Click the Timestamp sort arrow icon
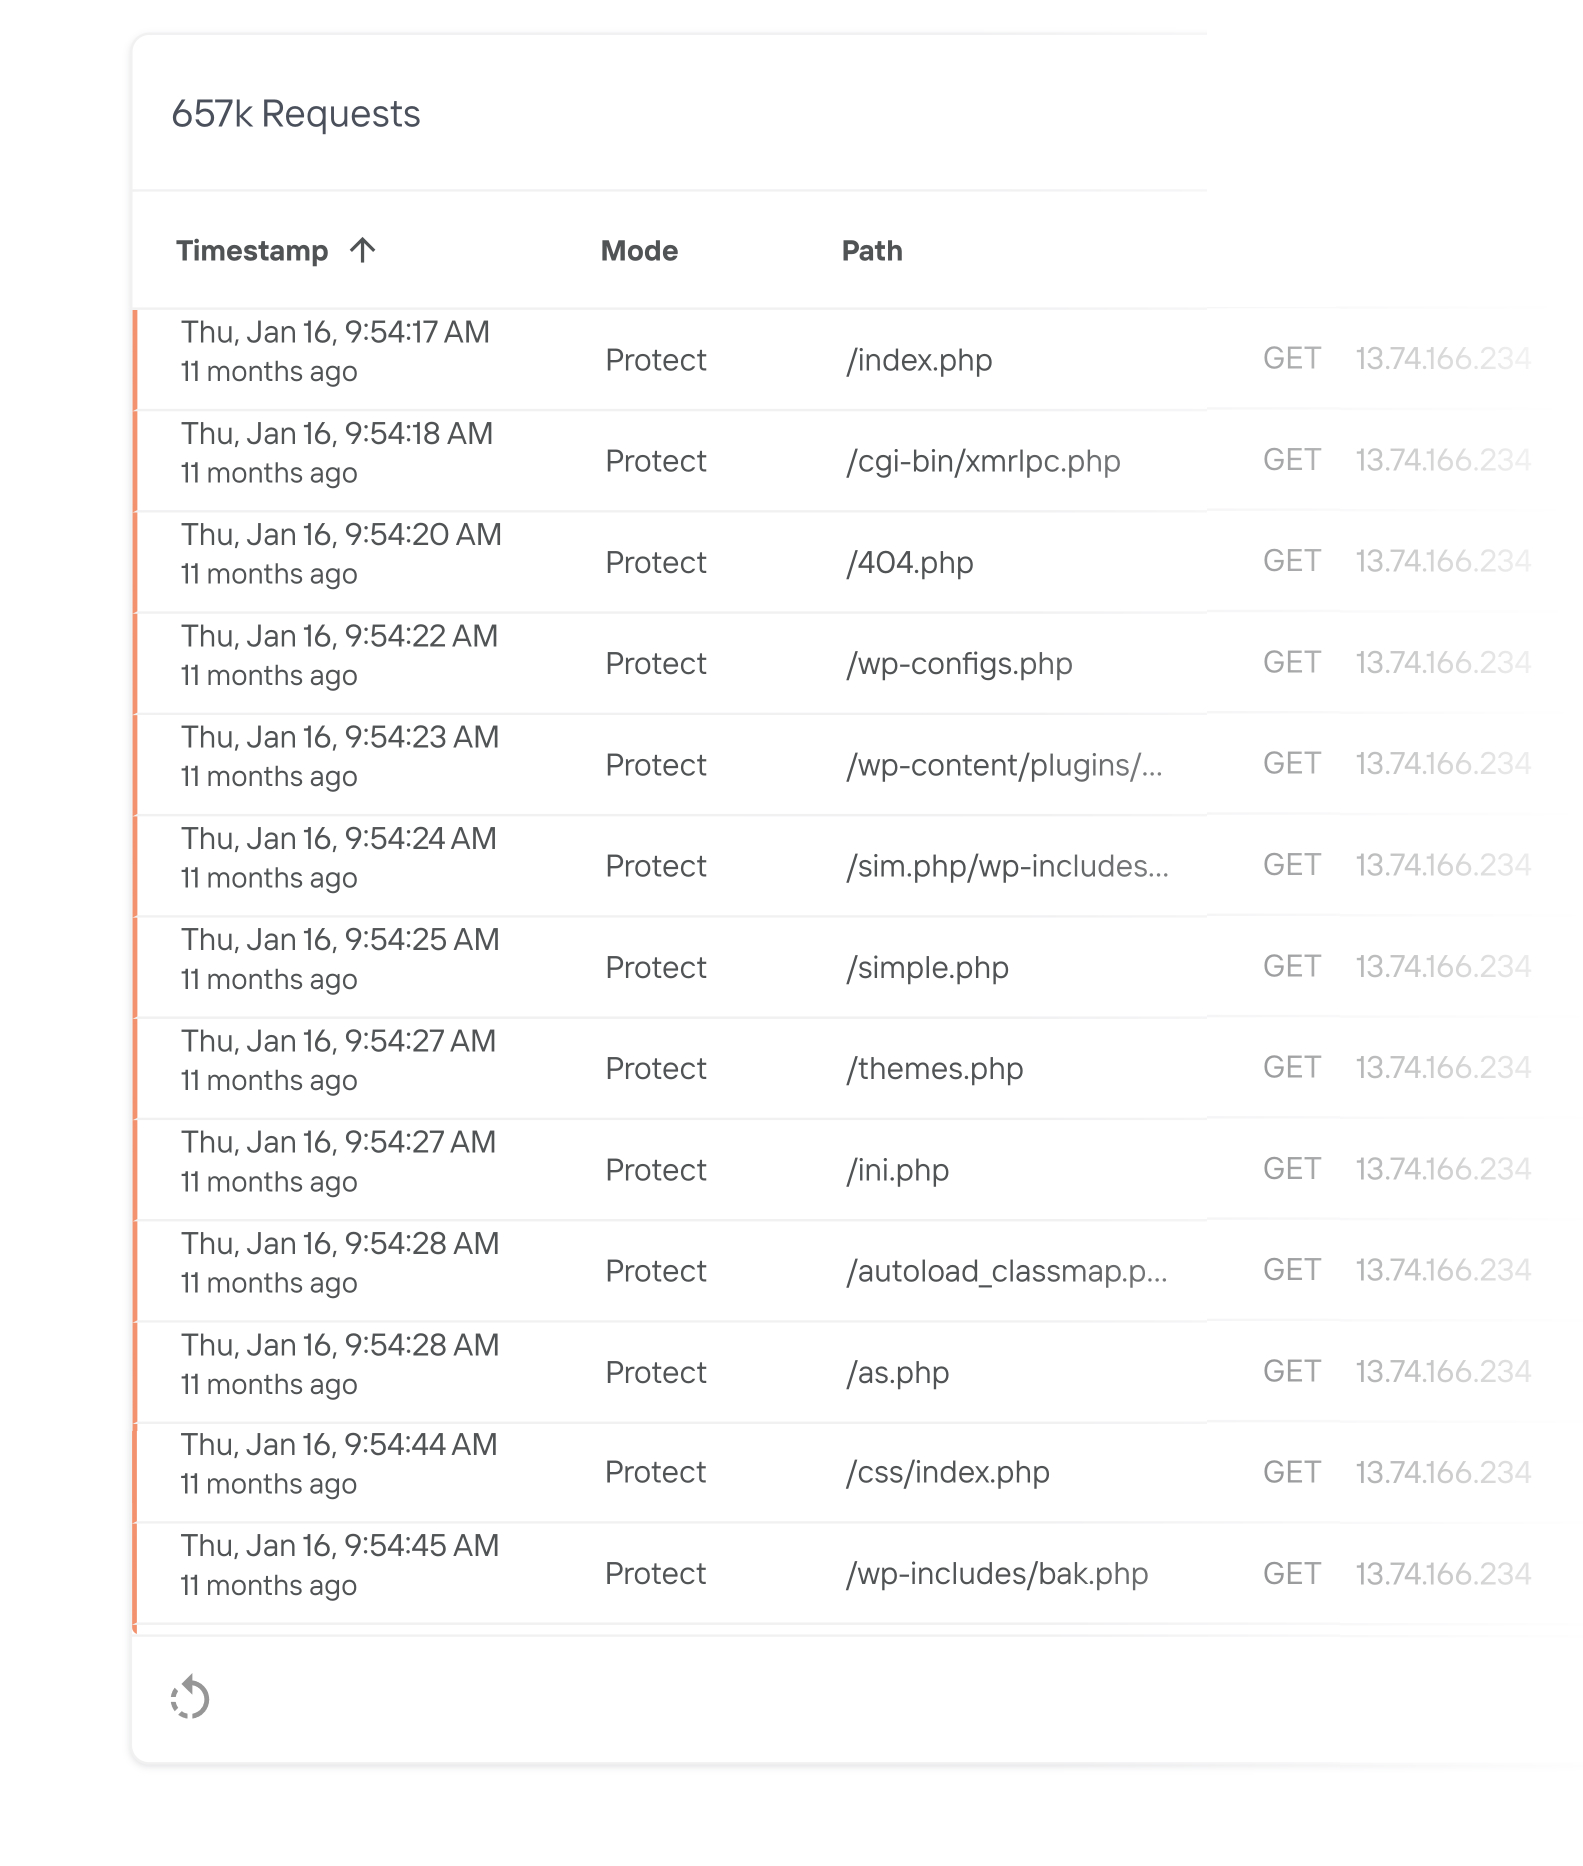This screenshot has width=1583, height=1866. click(363, 250)
